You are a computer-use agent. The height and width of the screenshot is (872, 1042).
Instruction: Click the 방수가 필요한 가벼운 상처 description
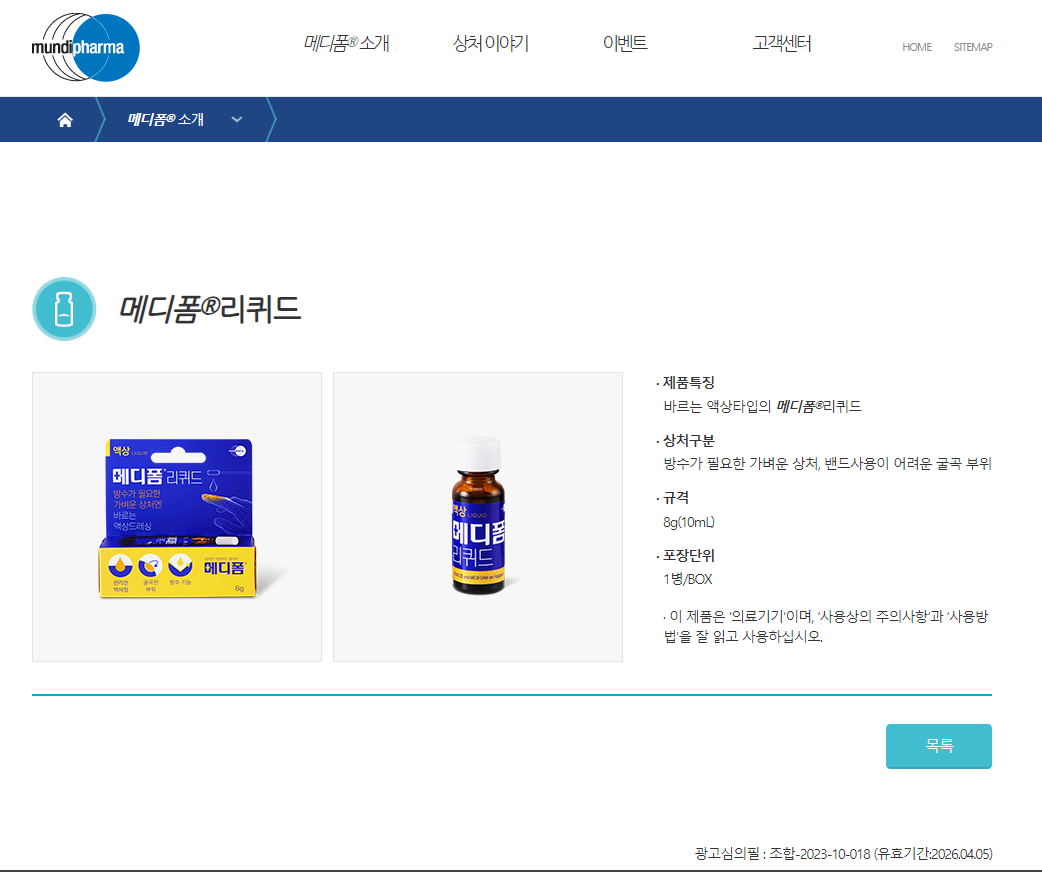coord(827,463)
